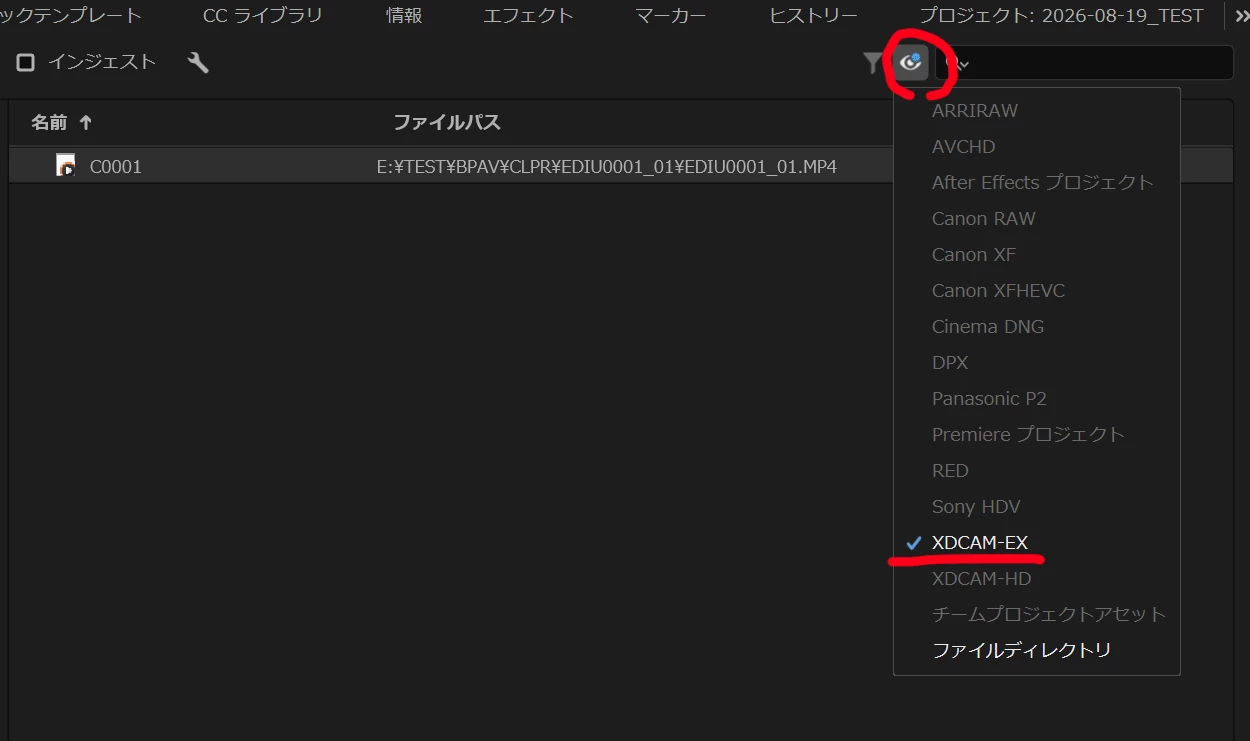
Task: Select the プロジェクト: 2026-08-19_TEST tab
Action: pyautogui.click(x=1061, y=16)
